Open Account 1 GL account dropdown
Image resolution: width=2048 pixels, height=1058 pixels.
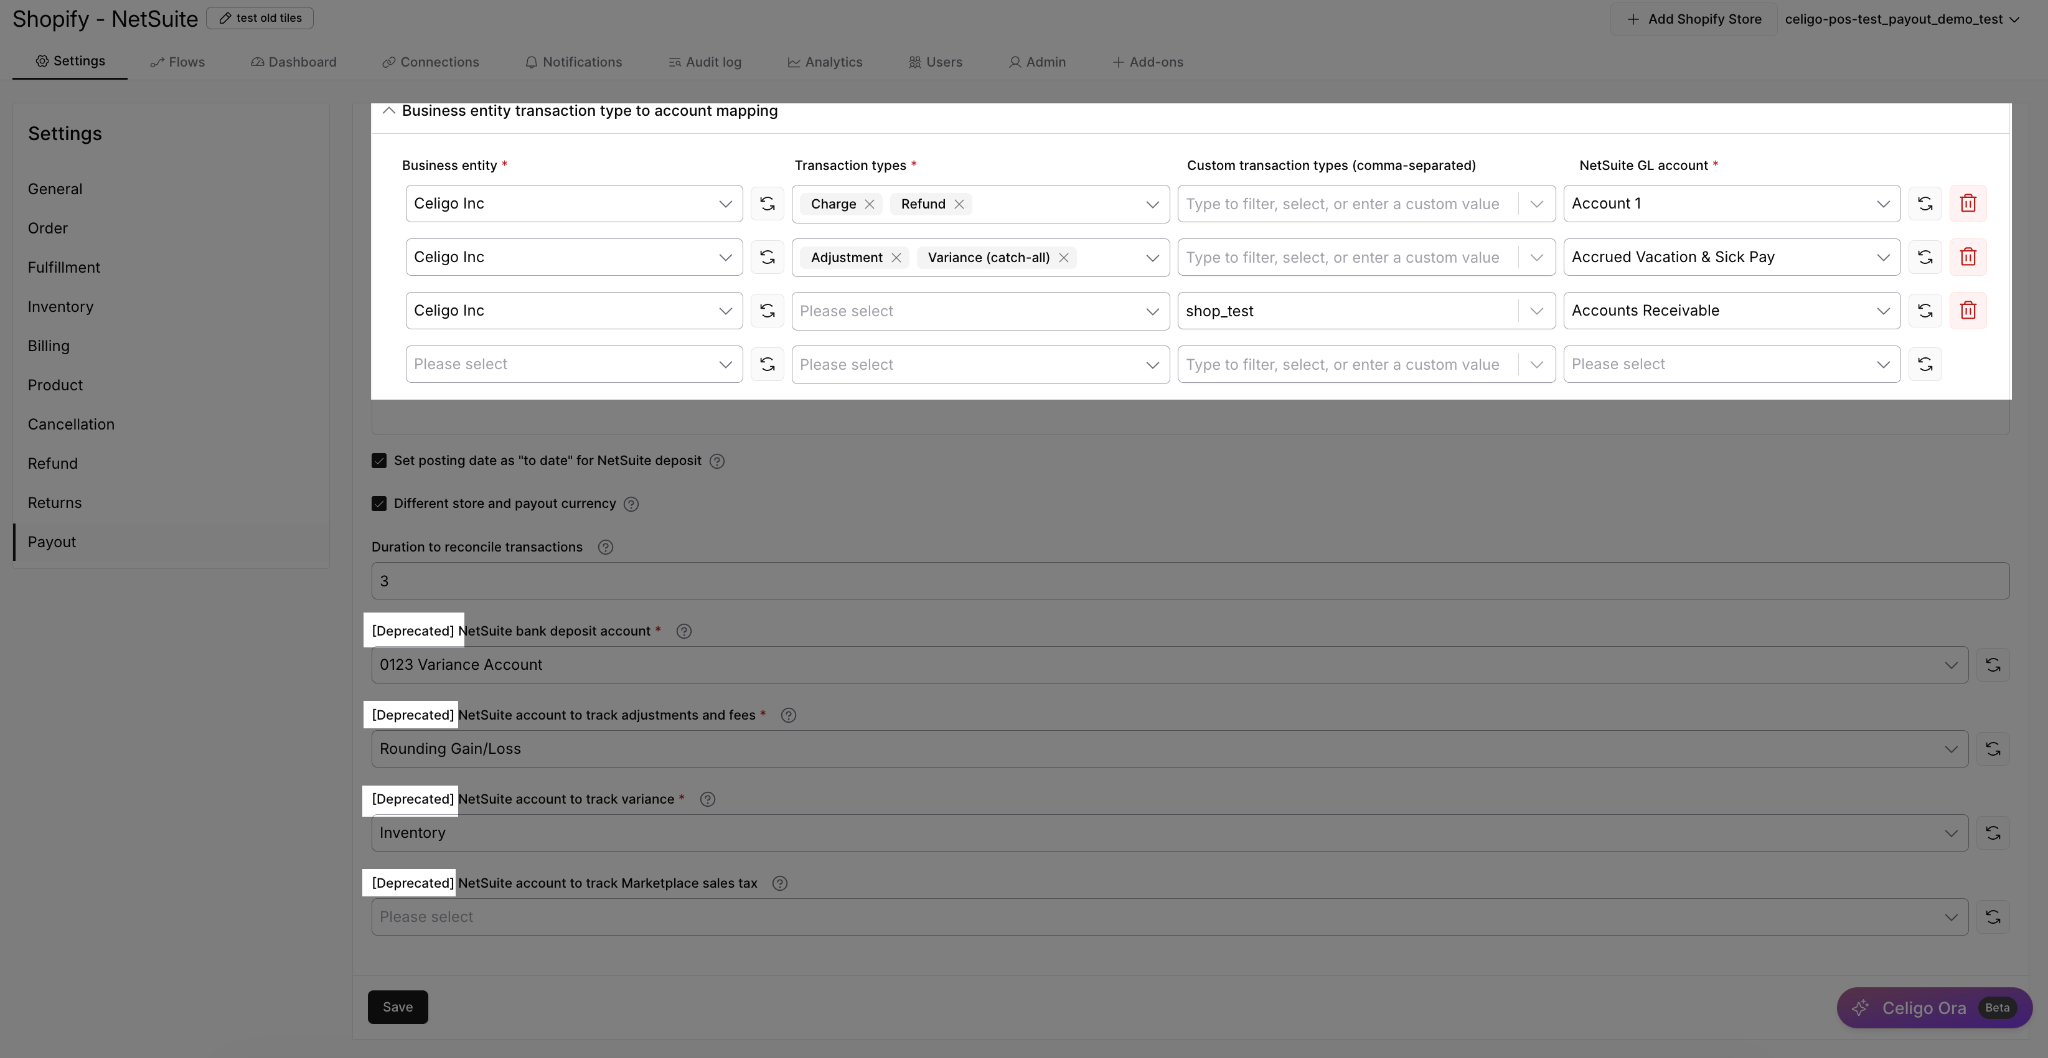1731,204
